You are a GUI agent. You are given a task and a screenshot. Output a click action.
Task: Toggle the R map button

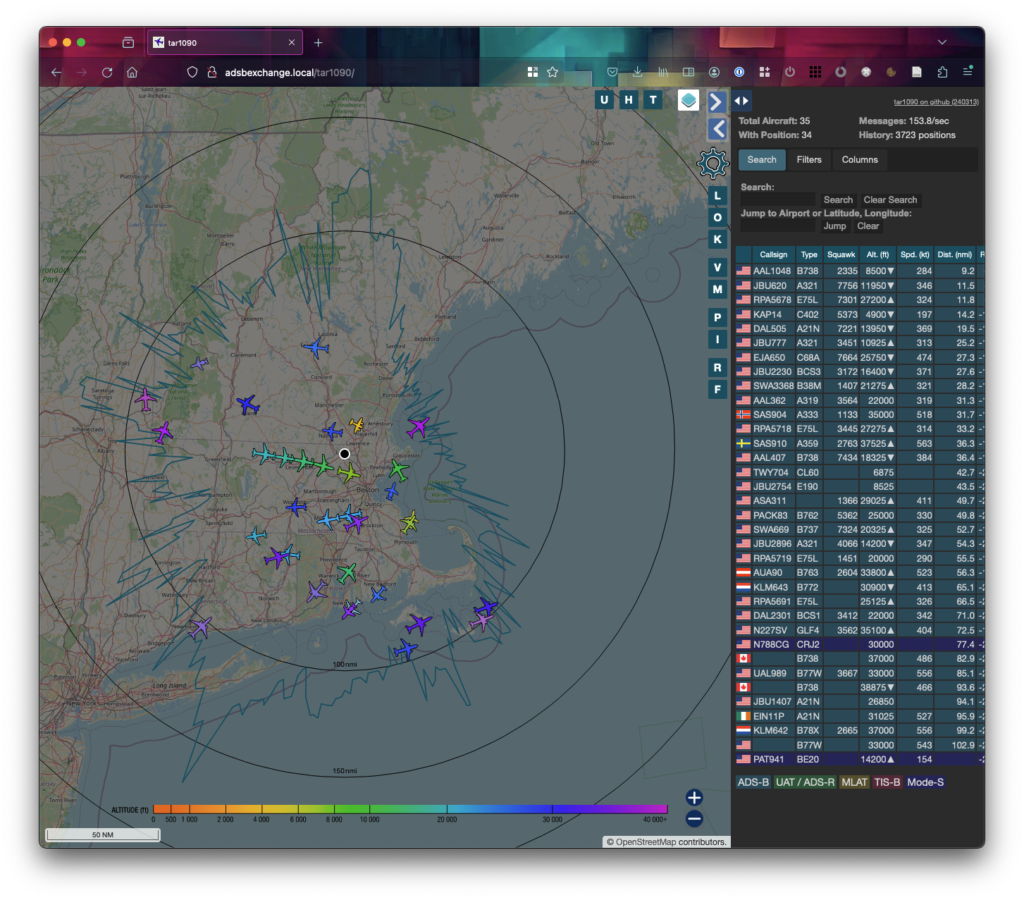[717, 368]
